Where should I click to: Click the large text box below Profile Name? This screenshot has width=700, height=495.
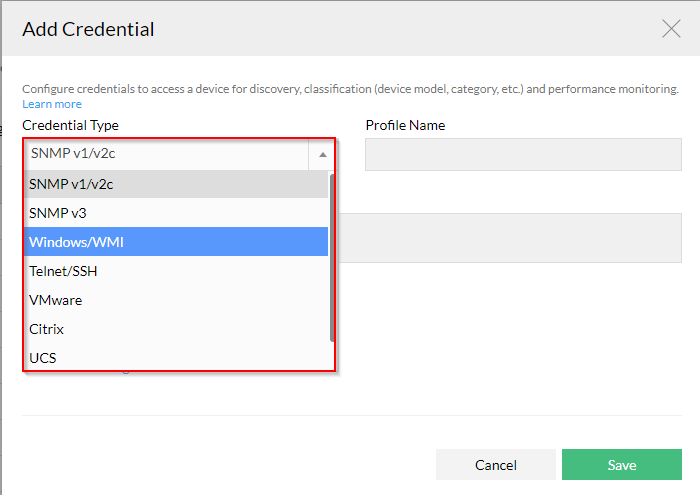[510, 238]
